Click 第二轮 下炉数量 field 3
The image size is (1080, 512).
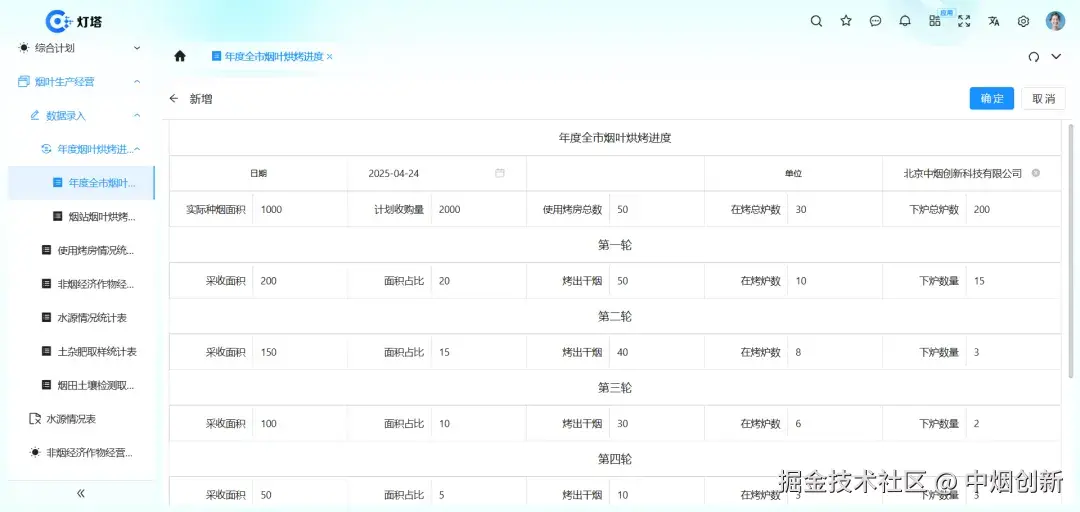pos(1012,352)
